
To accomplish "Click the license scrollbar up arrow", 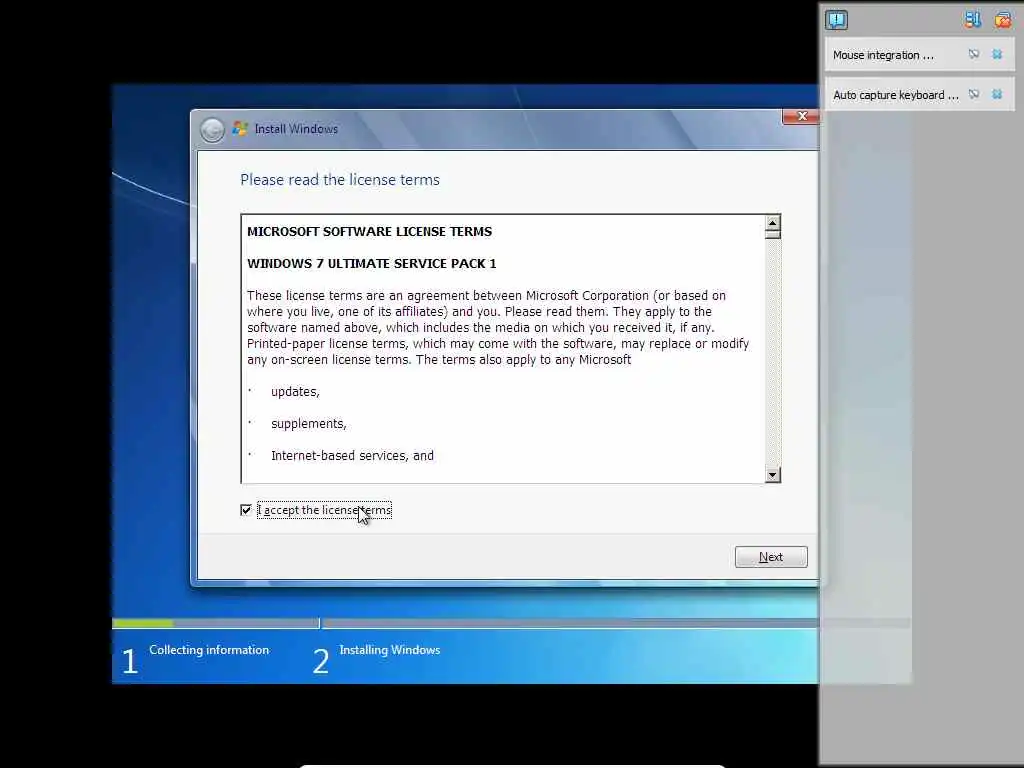I will [773, 223].
